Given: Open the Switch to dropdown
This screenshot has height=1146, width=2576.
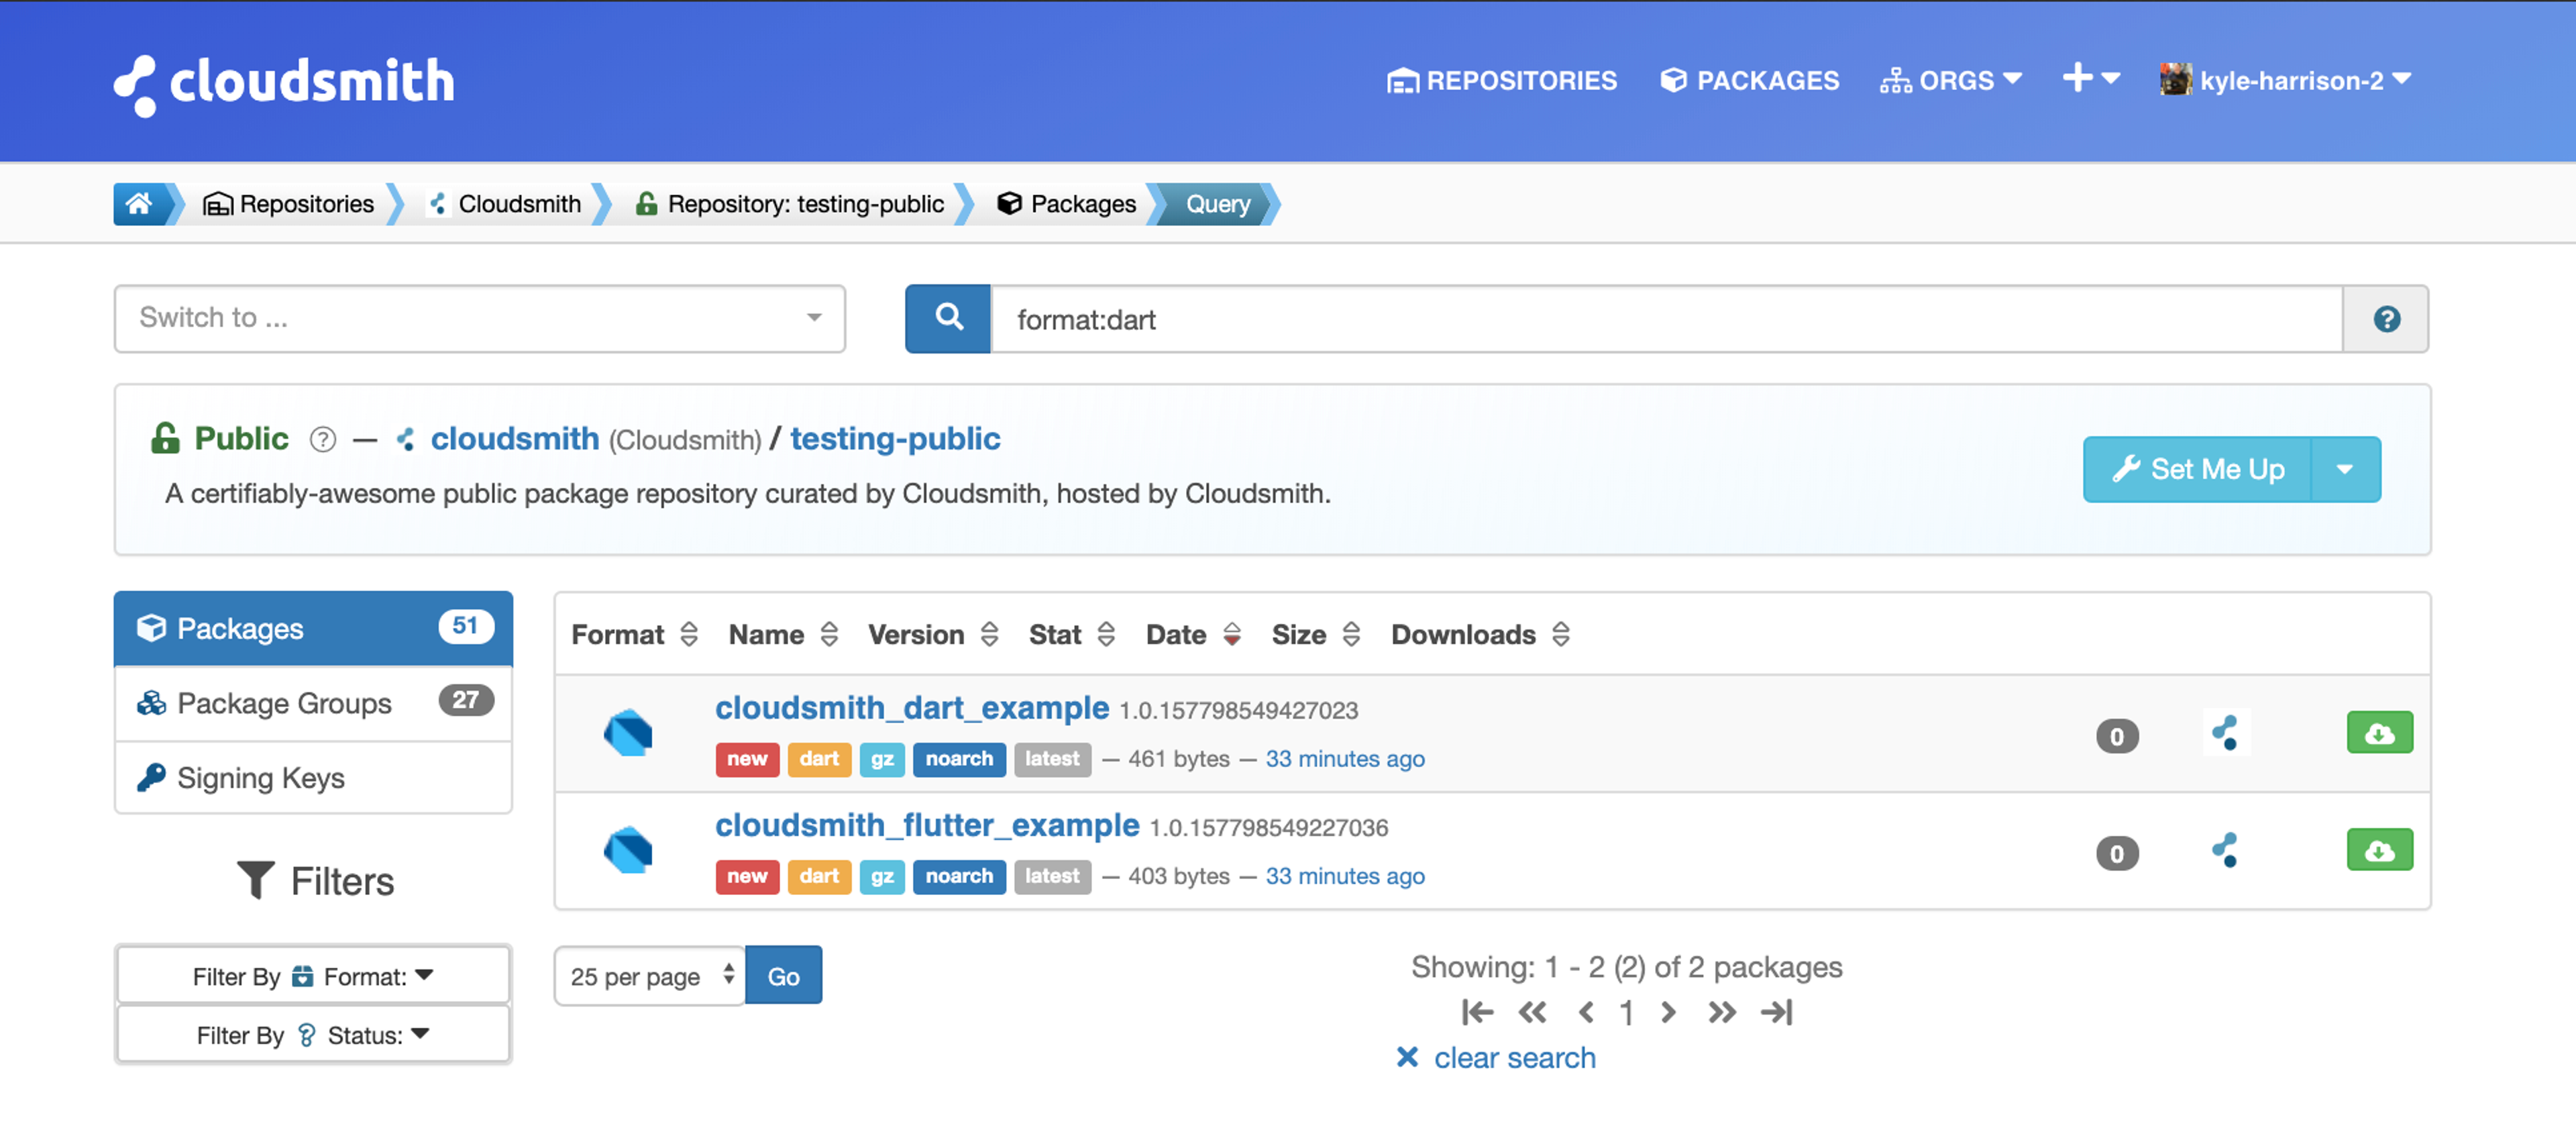Looking at the screenshot, I should [x=479, y=318].
